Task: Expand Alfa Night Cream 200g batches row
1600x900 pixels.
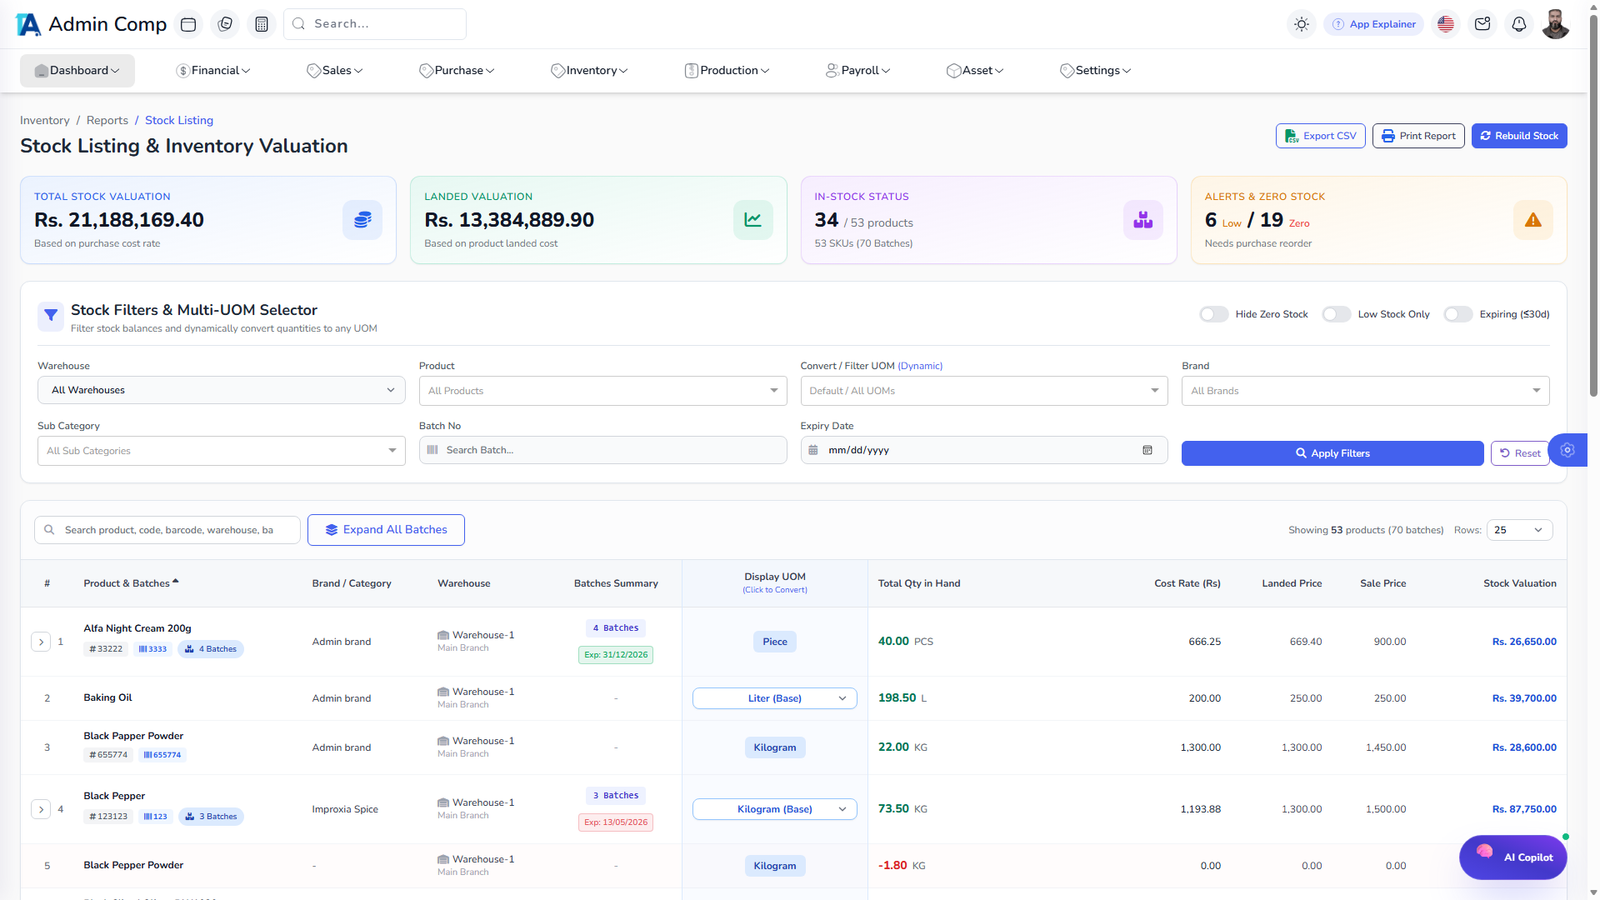Action: click(41, 642)
